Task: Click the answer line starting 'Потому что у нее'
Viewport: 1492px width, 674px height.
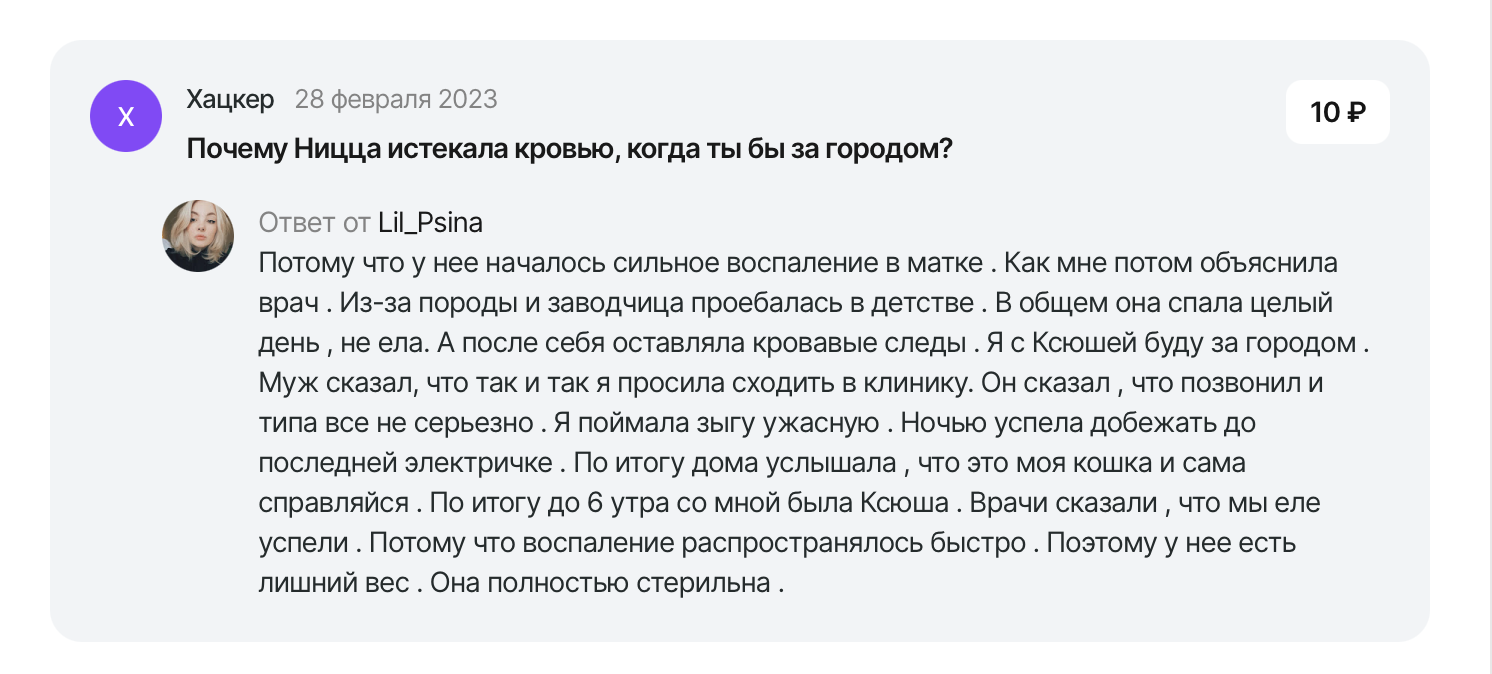Action: pos(798,263)
